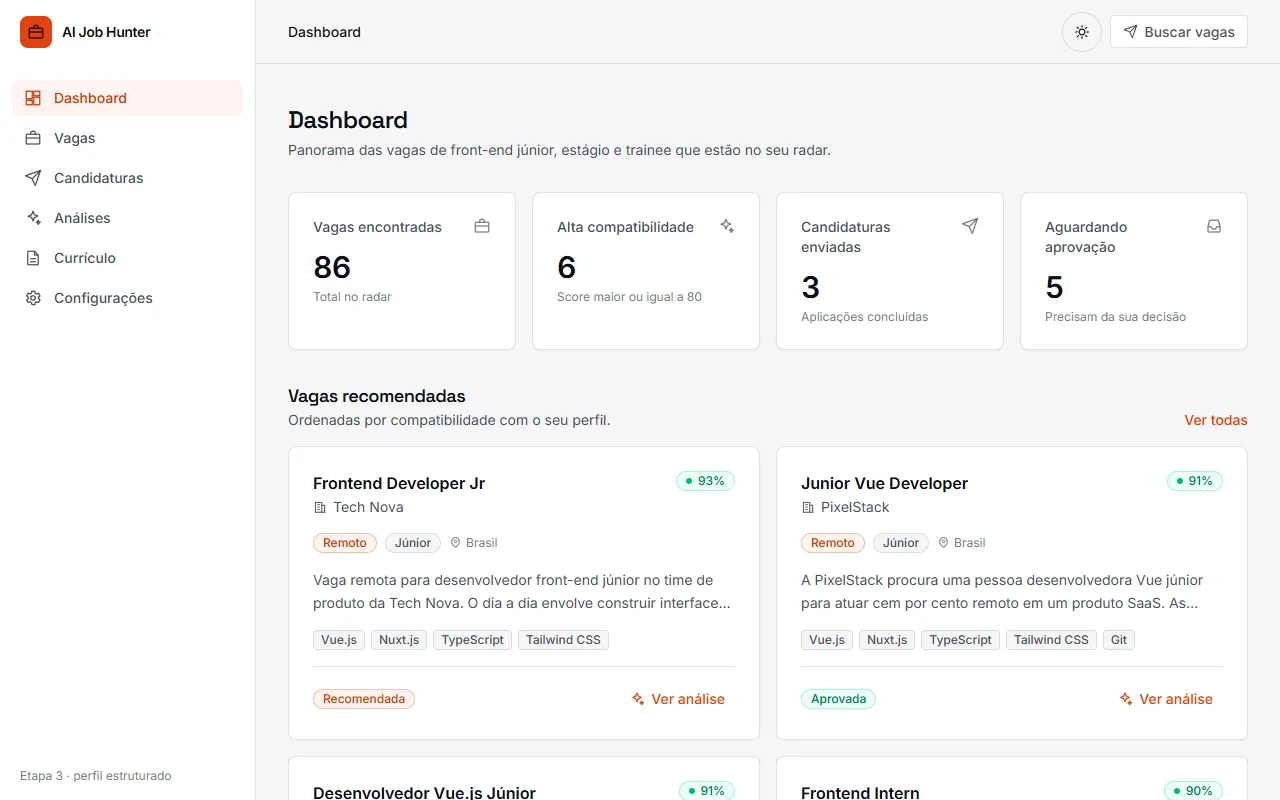Image resolution: width=1280 pixels, height=800 pixels.
Task: Open the Junior Vue Developer job title
Action: pyautogui.click(x=884, y=483)
